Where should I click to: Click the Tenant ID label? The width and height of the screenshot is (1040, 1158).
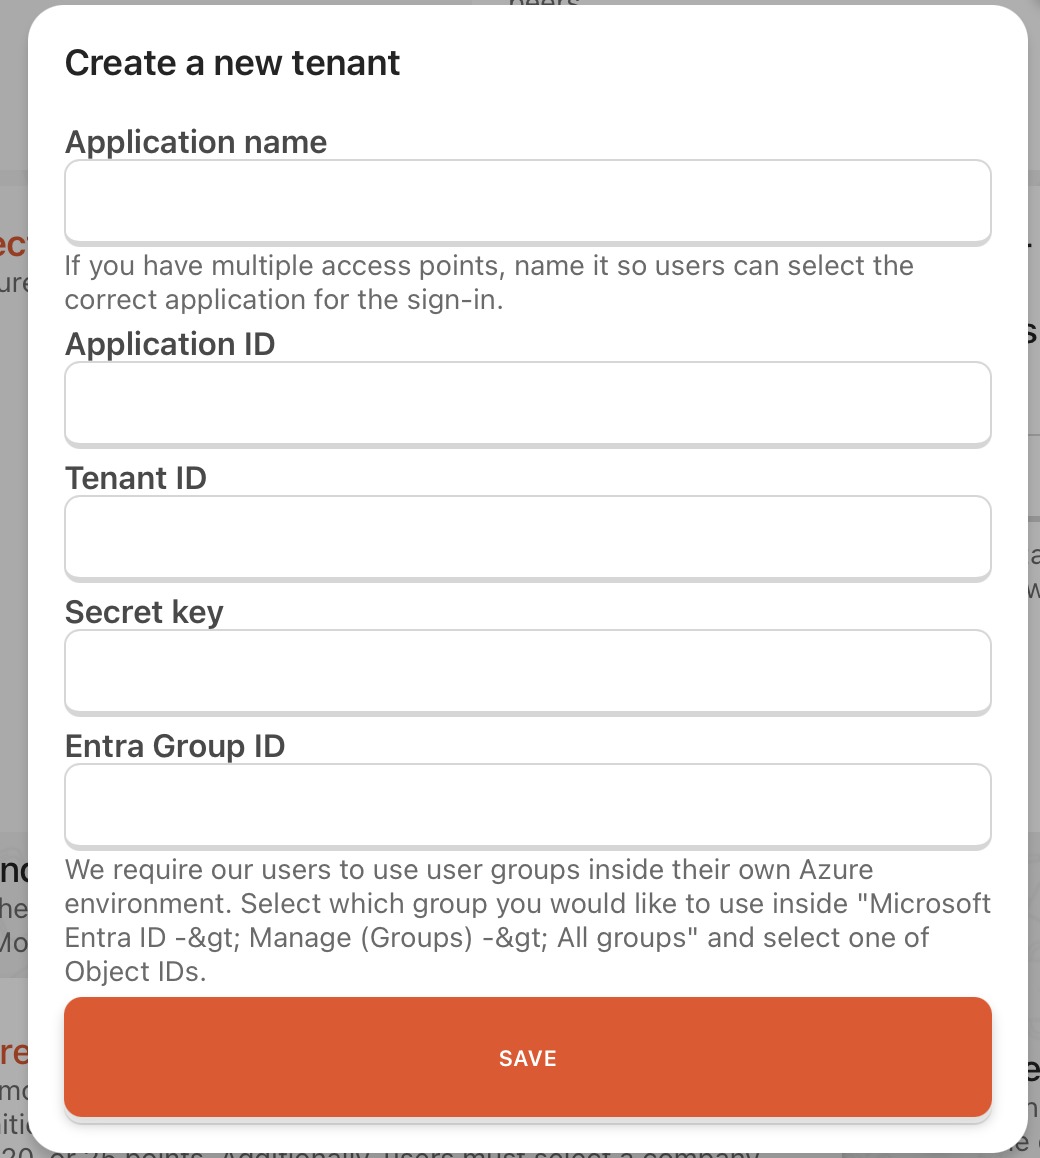point(136,478)
